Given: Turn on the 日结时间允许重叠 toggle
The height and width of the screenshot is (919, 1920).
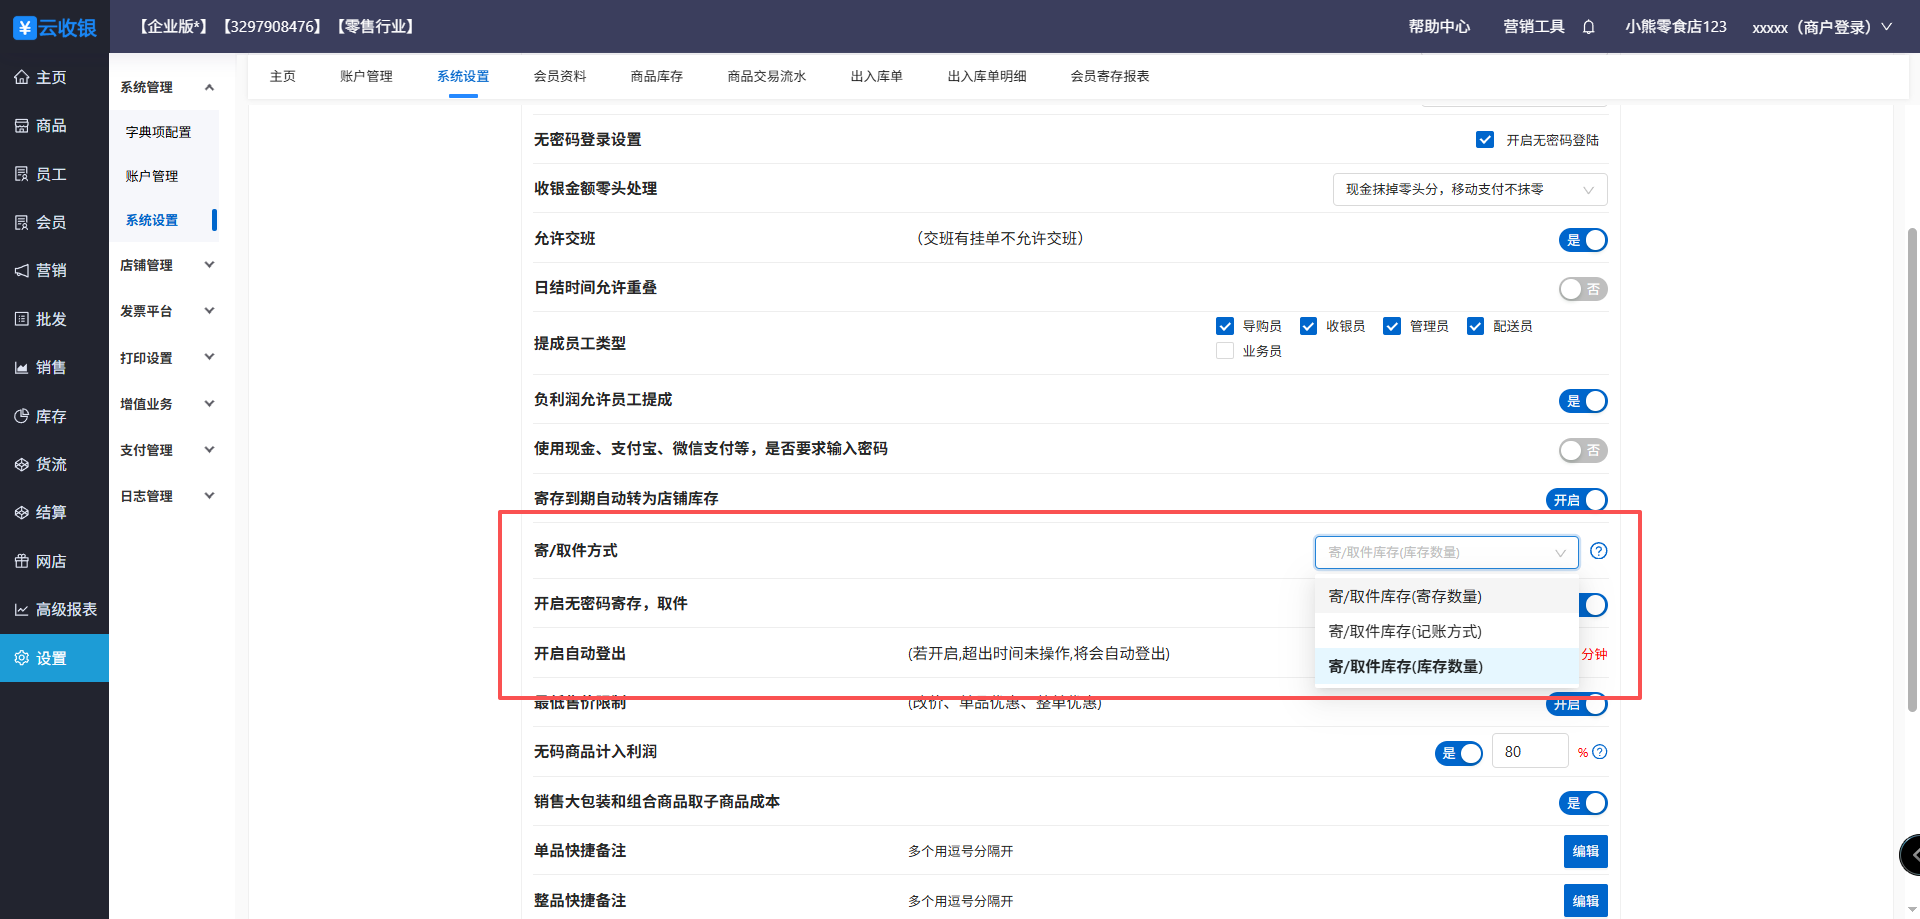Looking at the screenshot, I should 1582,289.
